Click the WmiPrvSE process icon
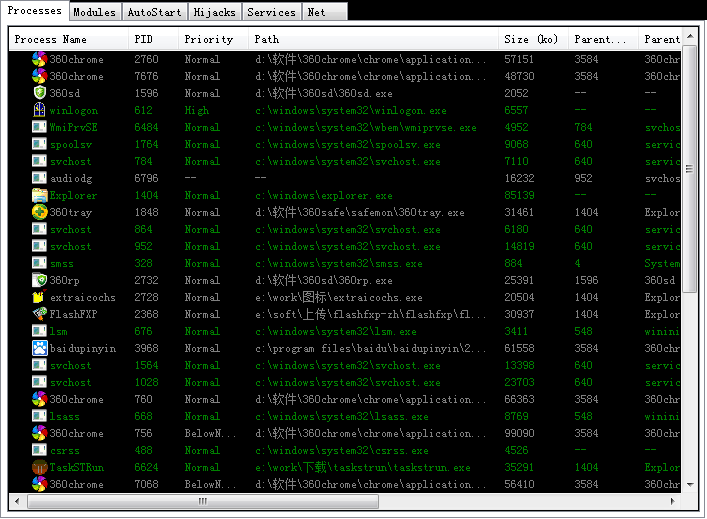The image size is (707, 519). tap(40, 127)
